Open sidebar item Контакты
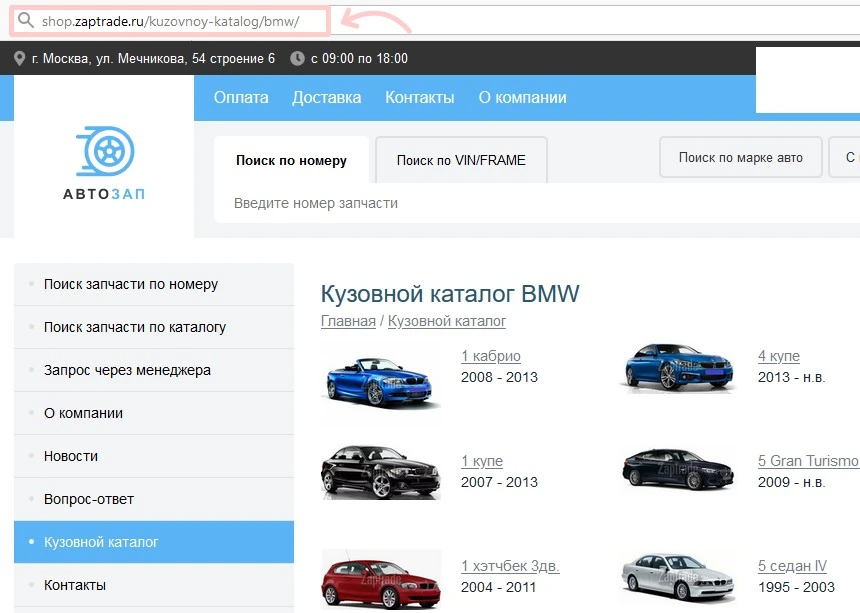Screen dimensions: 860x613 (x=154, y=585)
